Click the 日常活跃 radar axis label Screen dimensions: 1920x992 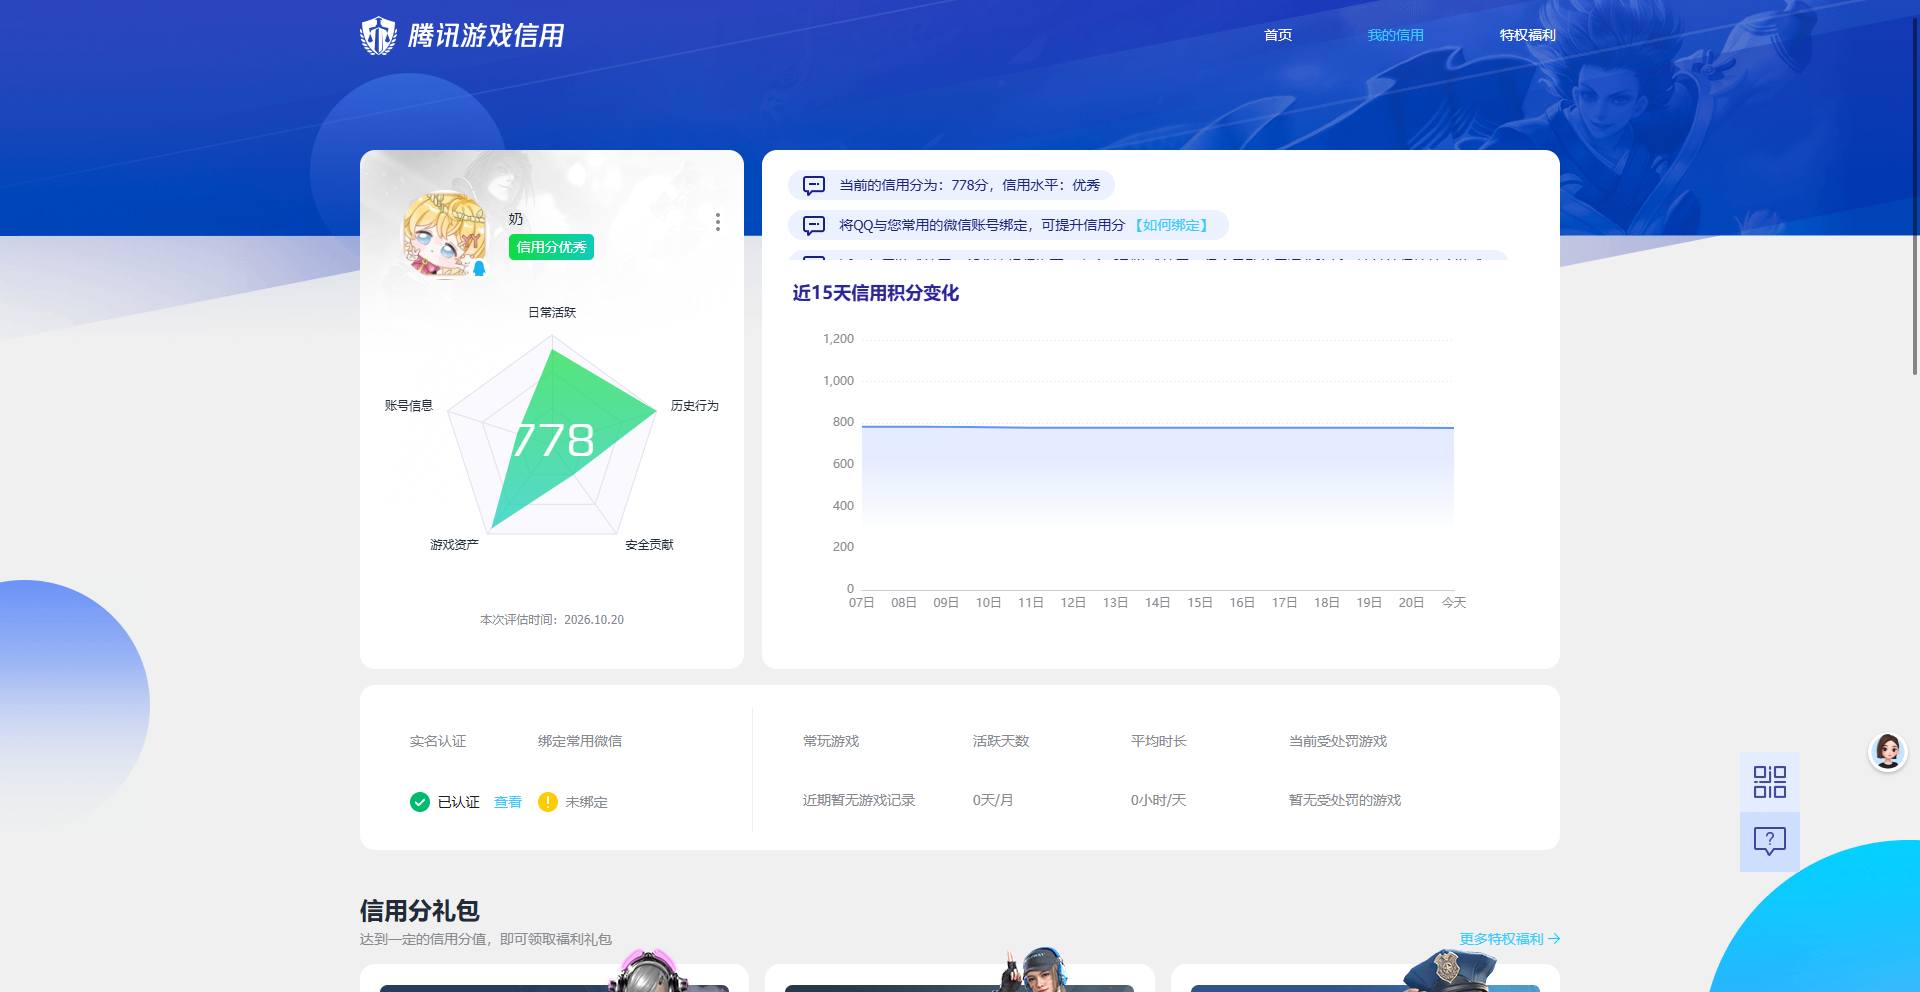(x=552, y=312)
